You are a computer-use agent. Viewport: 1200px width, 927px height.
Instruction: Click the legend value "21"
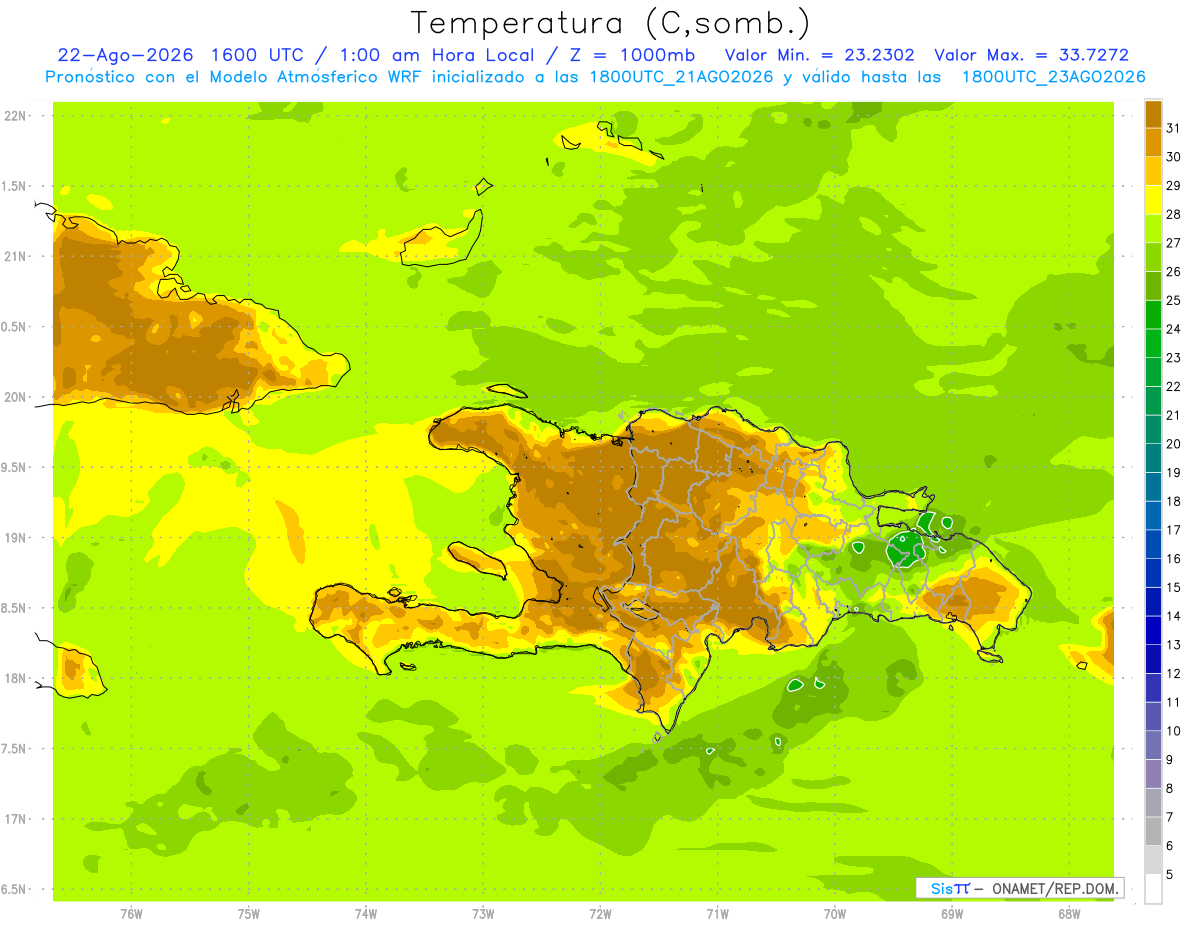1174,416
